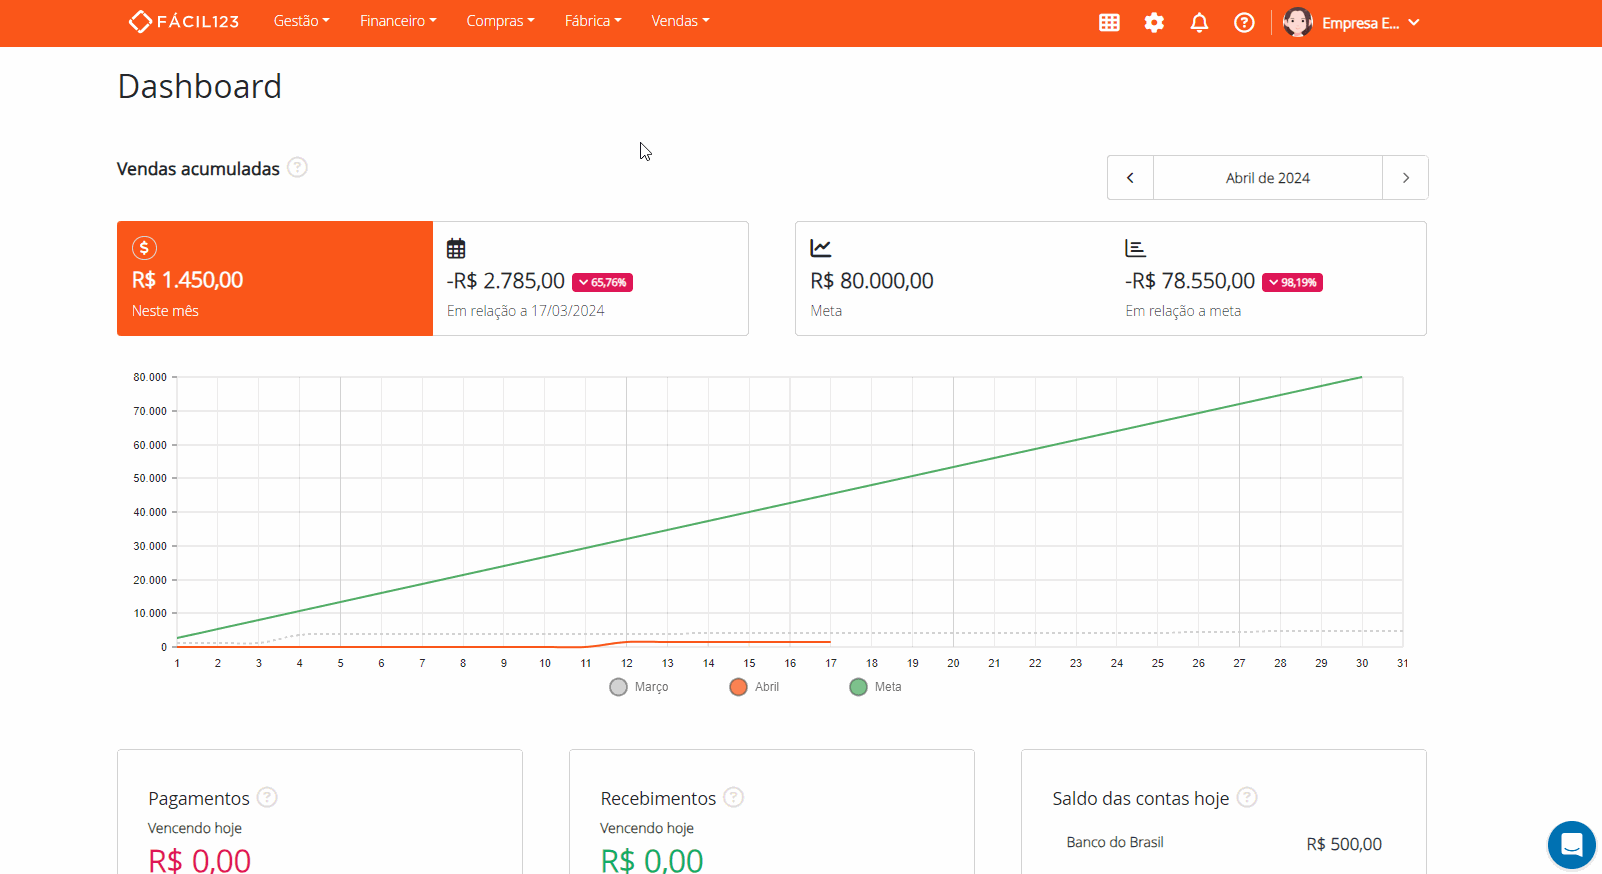Viewport: 1602px width, 874px height.
Task: Toggle Abril series in chart legend
Action: point(755,687)
